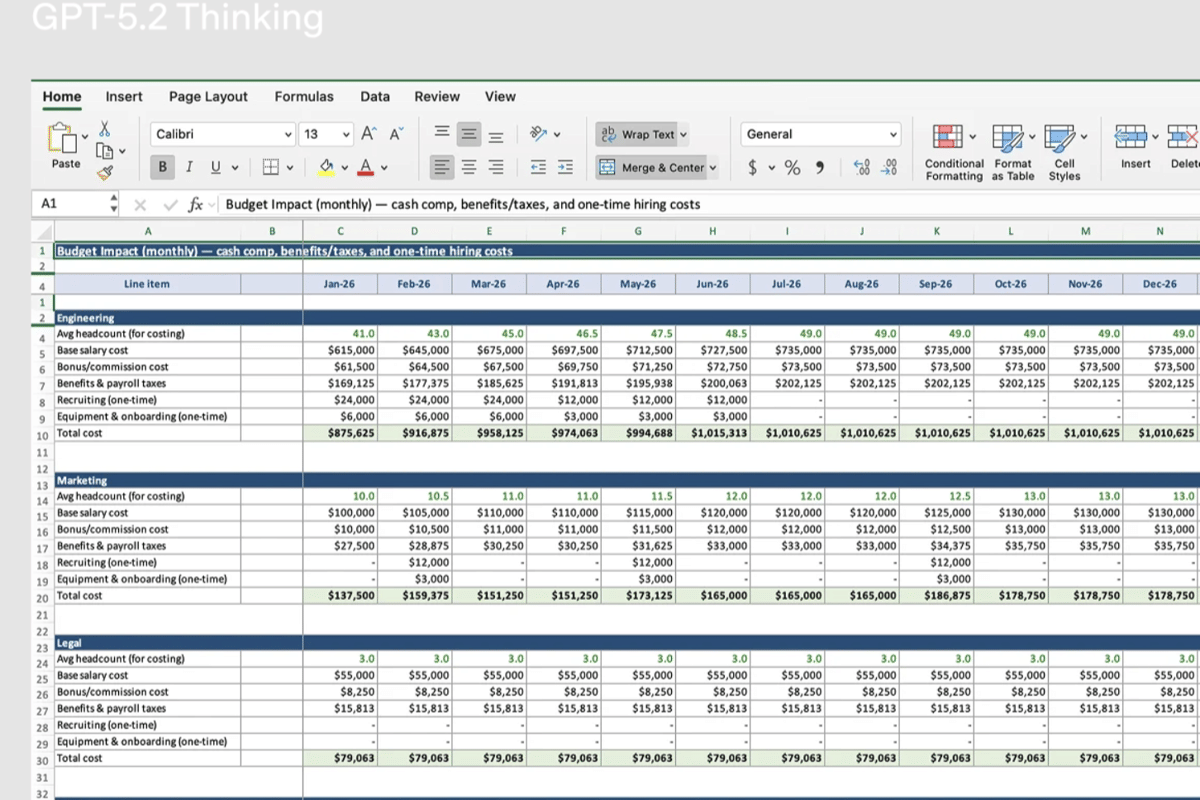1200x800 pixels.
Task: Switch to the Formulas ribbon tab
Action: pos(304,96)
